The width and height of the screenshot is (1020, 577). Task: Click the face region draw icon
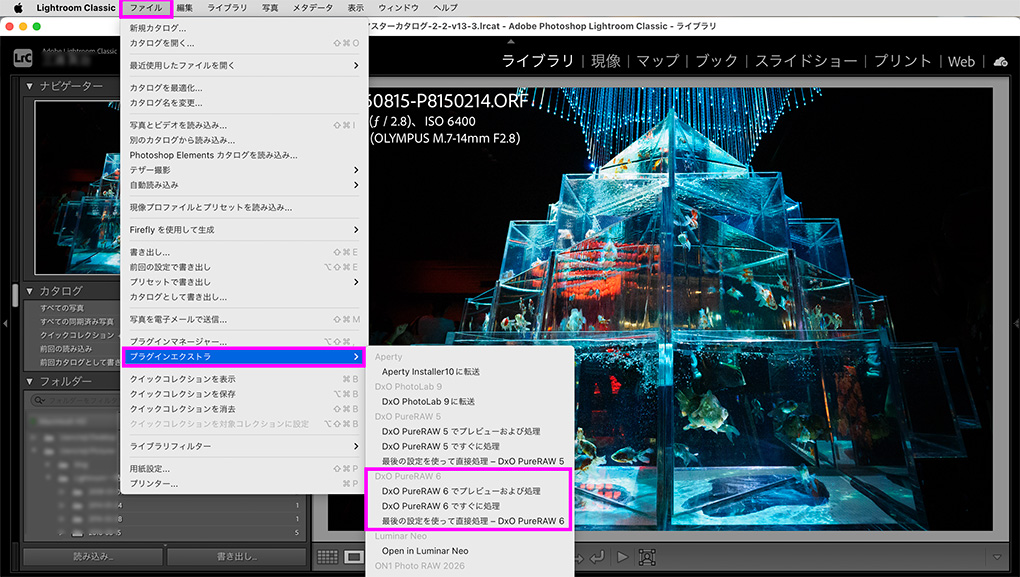click(647, 557)
